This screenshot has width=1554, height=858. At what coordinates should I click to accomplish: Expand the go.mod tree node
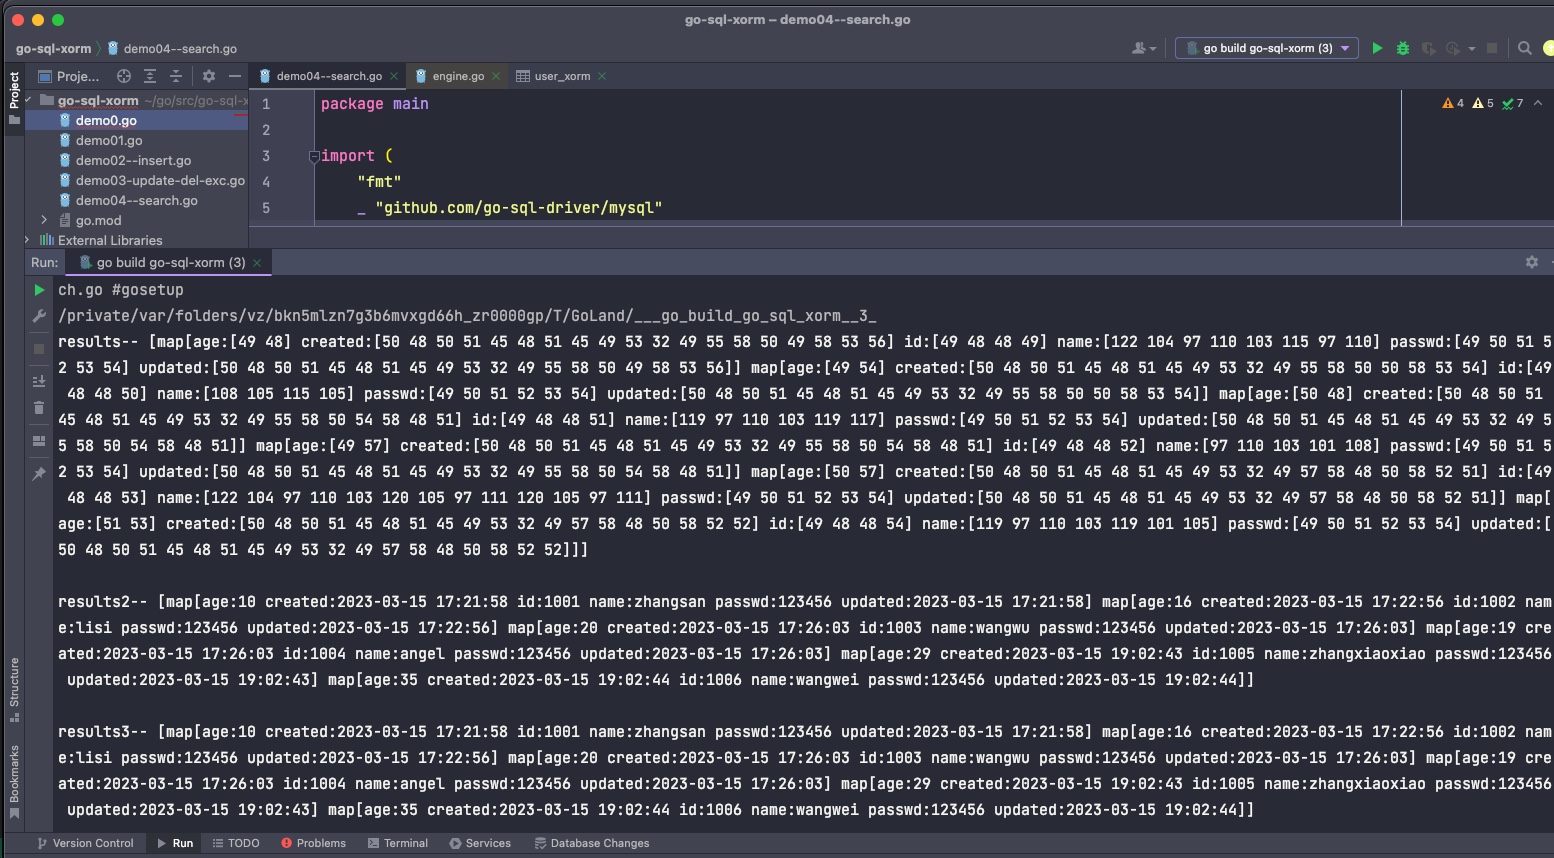point(44,220)
